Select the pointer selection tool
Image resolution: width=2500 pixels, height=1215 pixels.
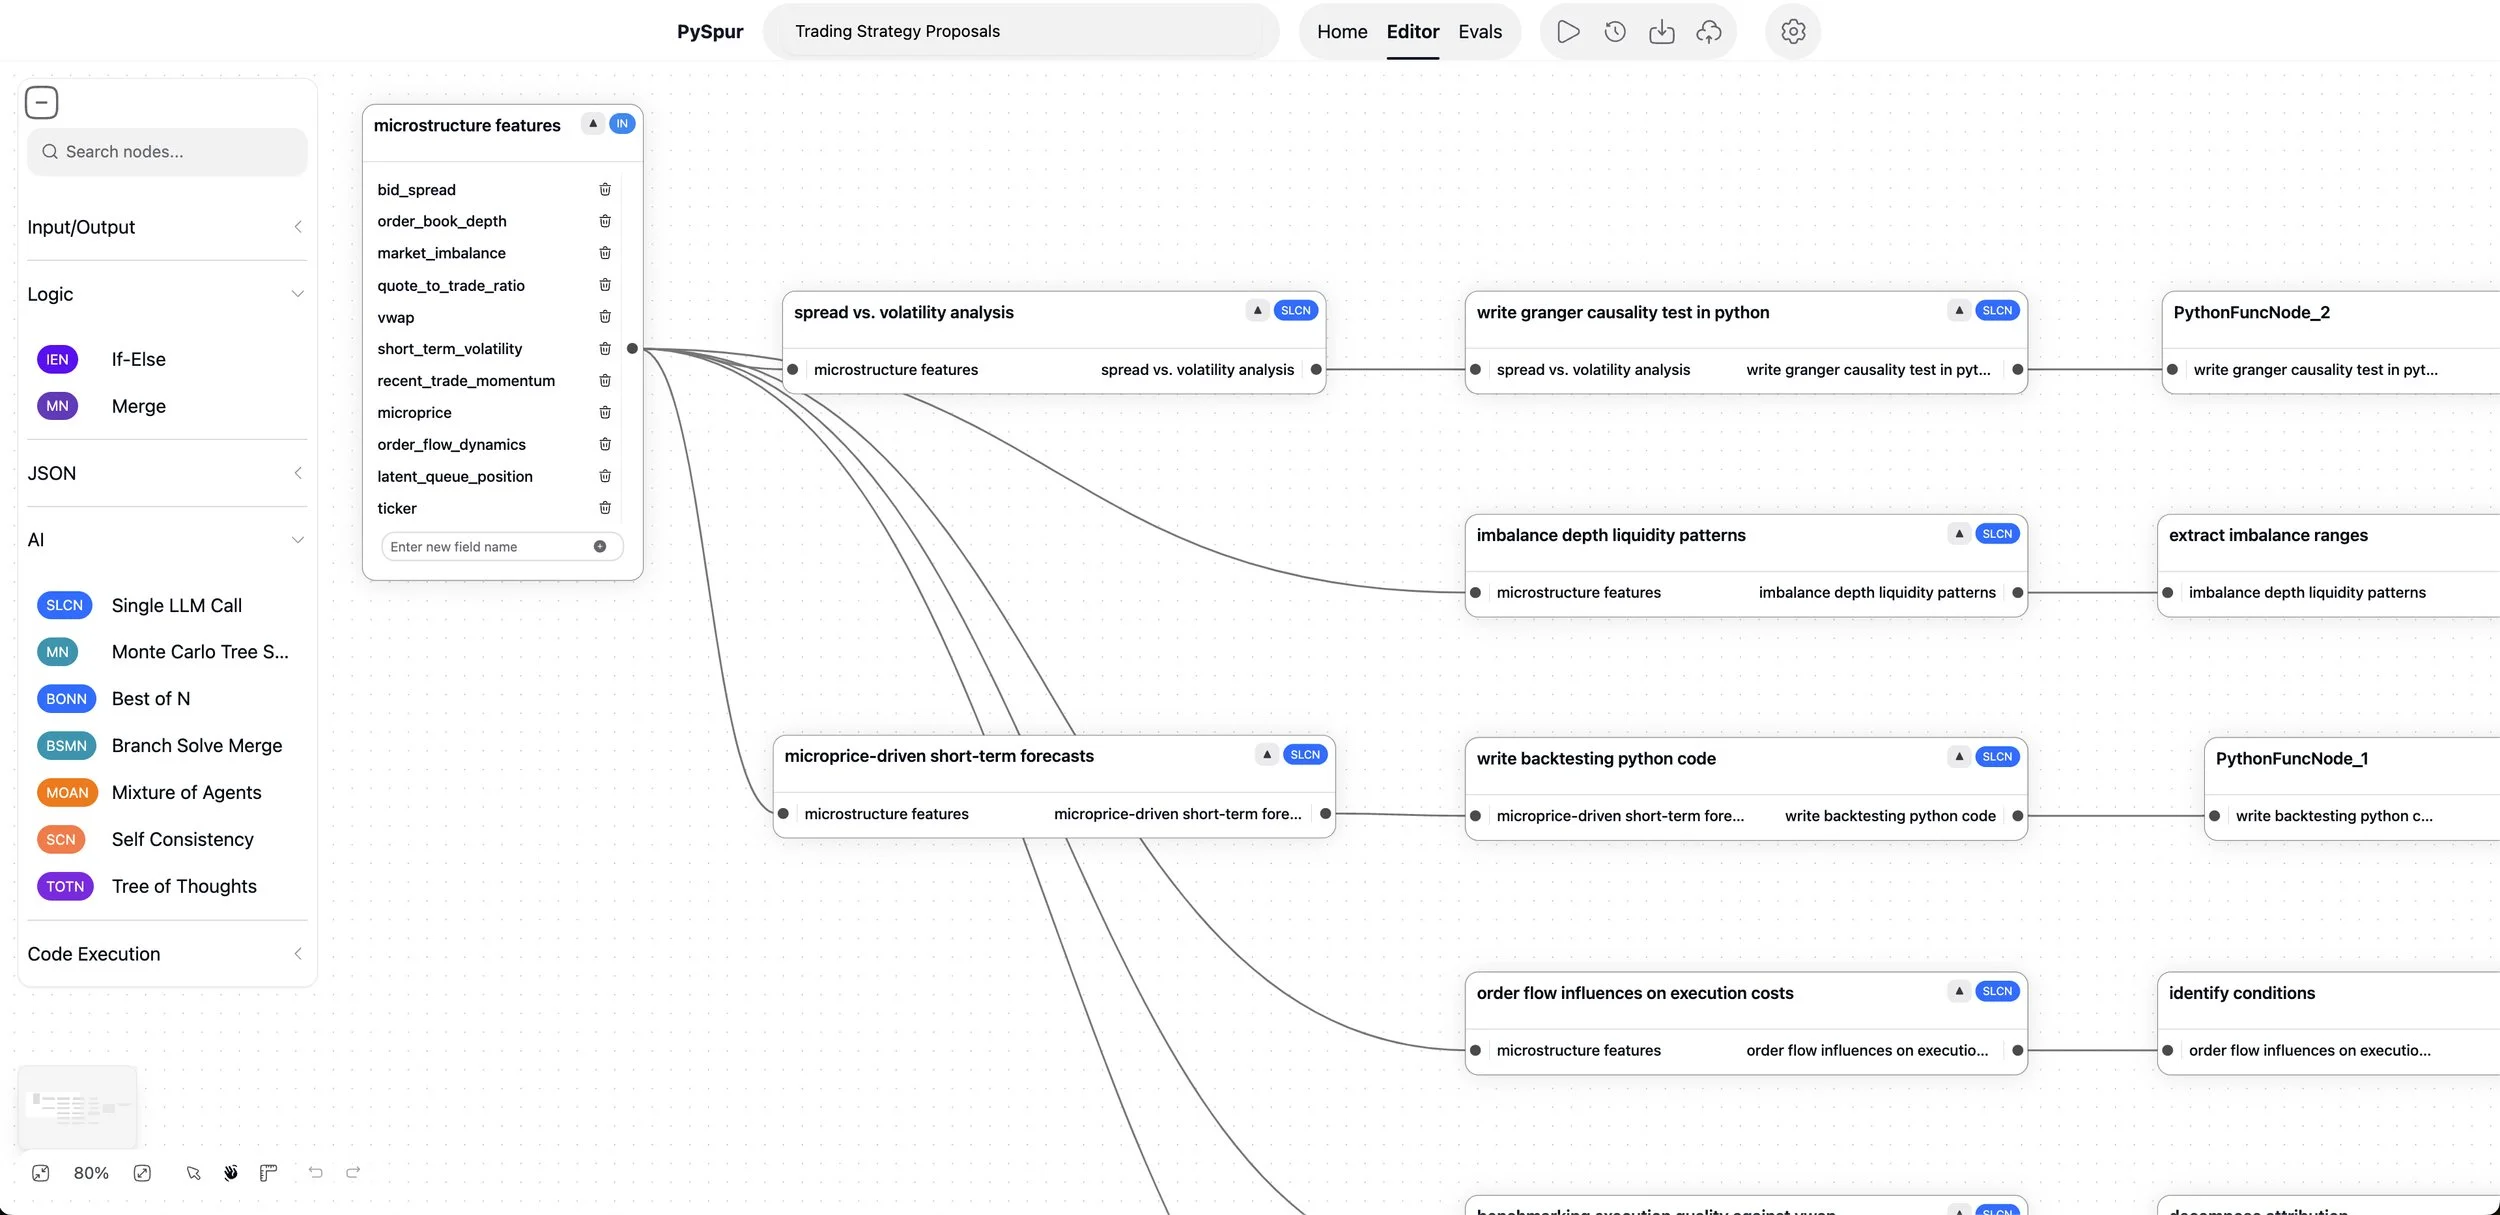pos(193,1173)
